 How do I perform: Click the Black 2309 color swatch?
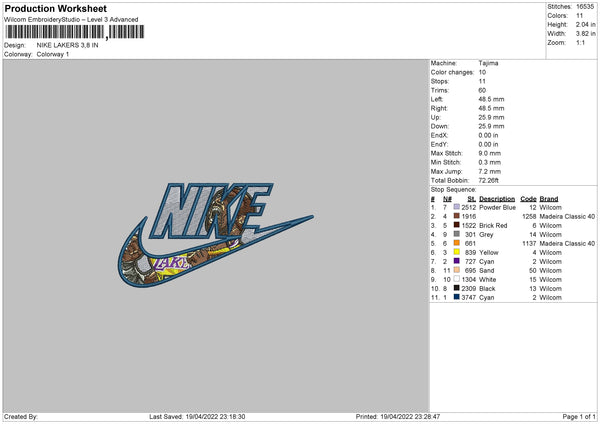457,288
